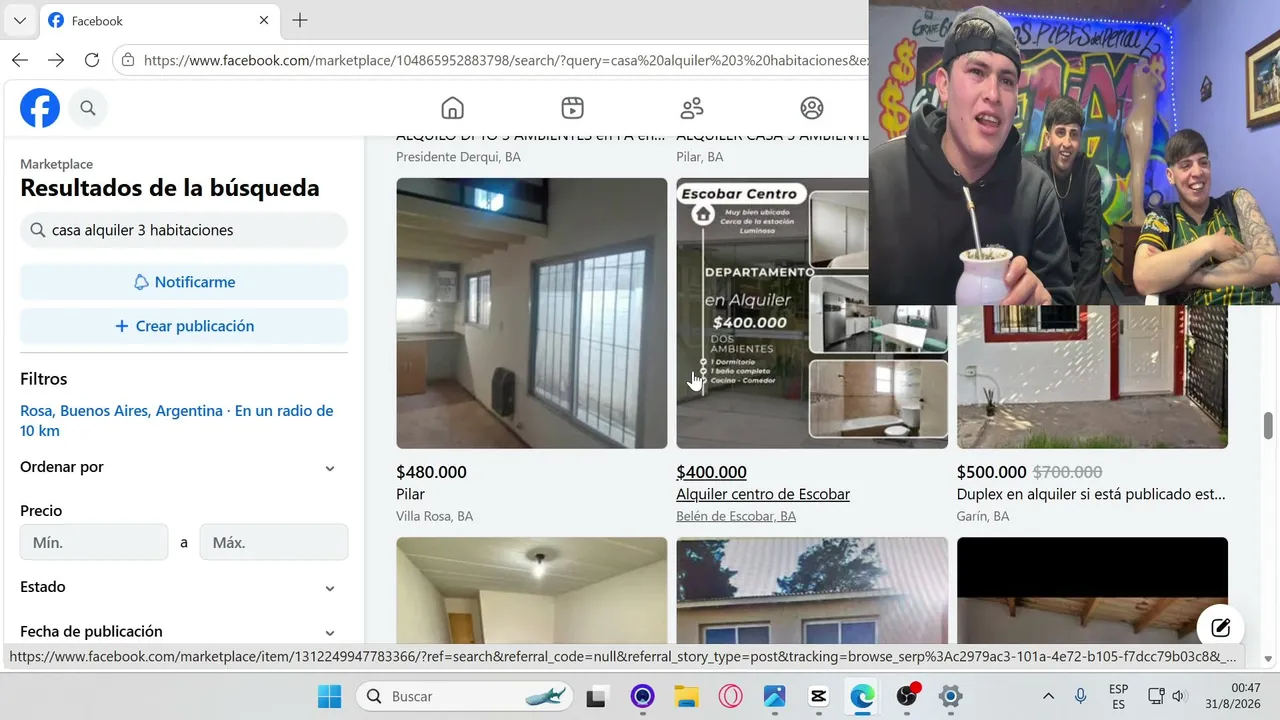
Task: Open the Settings gear taskbar icon
Action: pyautogui.click(x=951, y=696)
